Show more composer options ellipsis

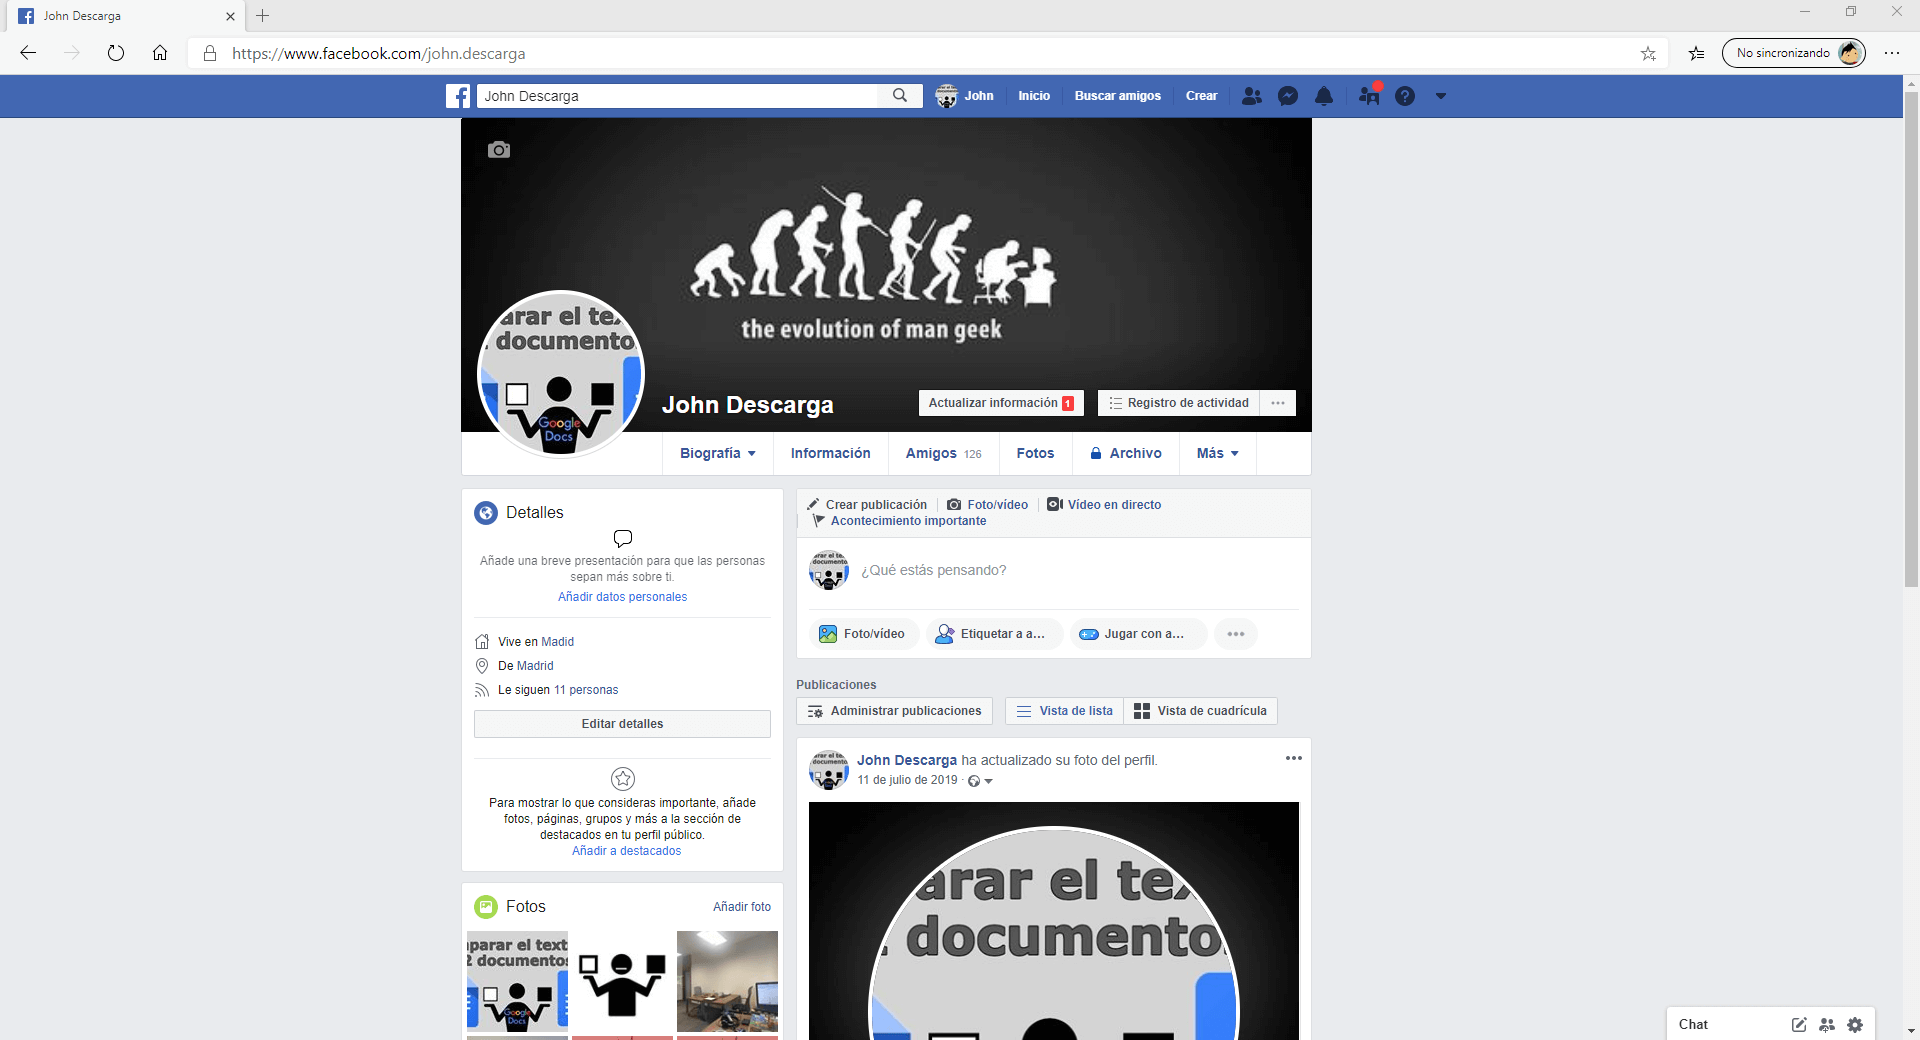pos(1236,634)
